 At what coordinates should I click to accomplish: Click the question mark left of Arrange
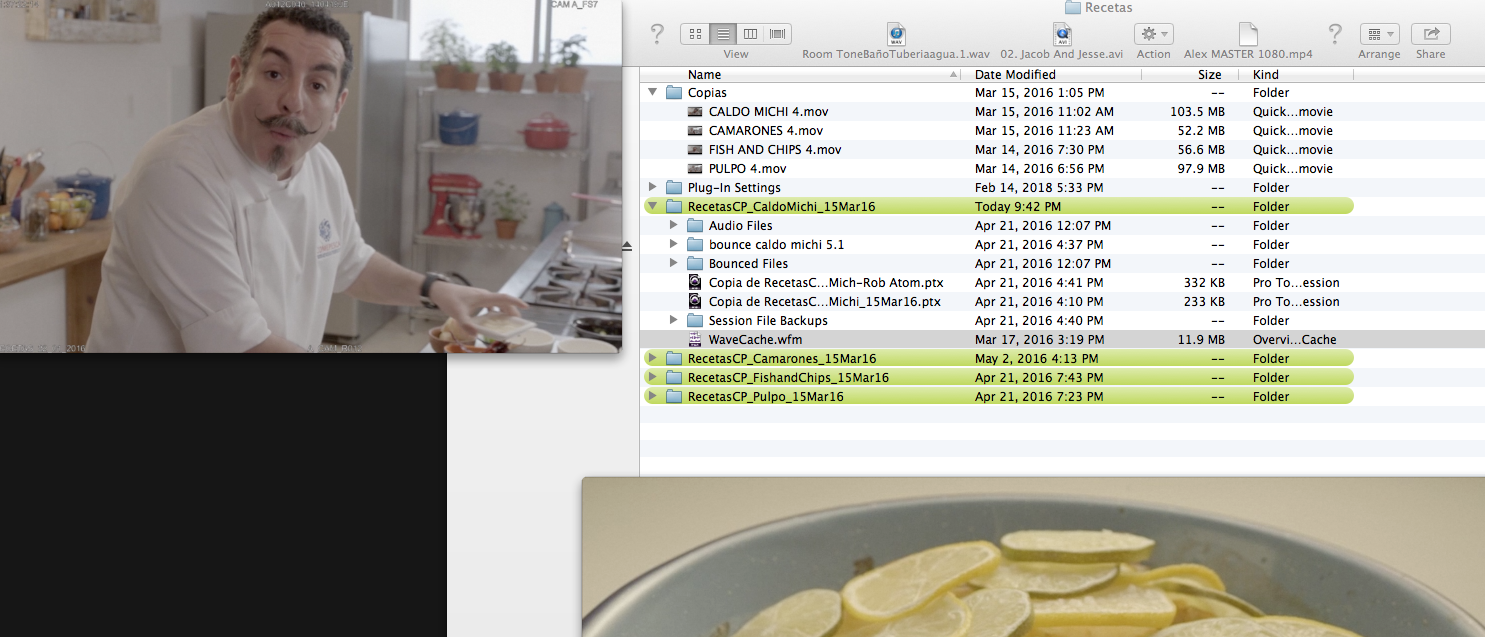1334,34
